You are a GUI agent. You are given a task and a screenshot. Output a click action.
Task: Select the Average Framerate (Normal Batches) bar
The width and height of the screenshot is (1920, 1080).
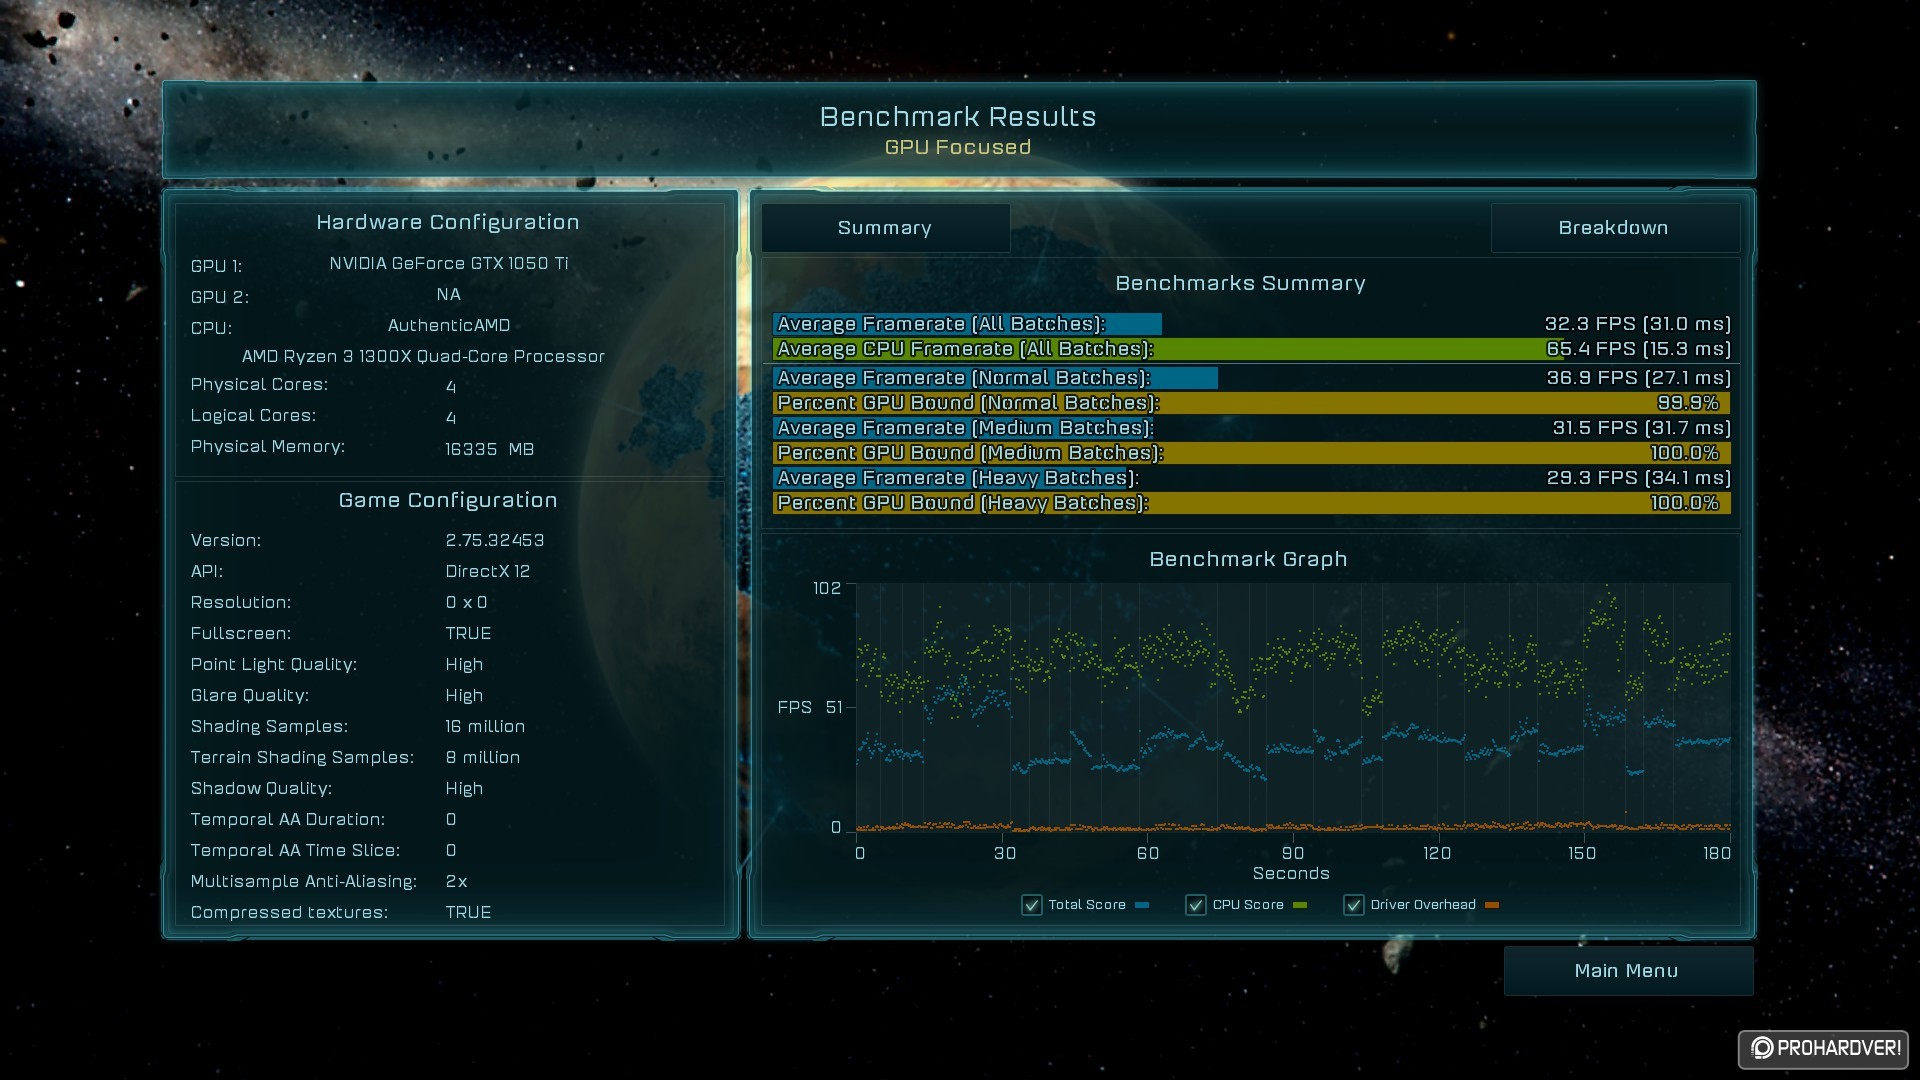pos(995,378)
